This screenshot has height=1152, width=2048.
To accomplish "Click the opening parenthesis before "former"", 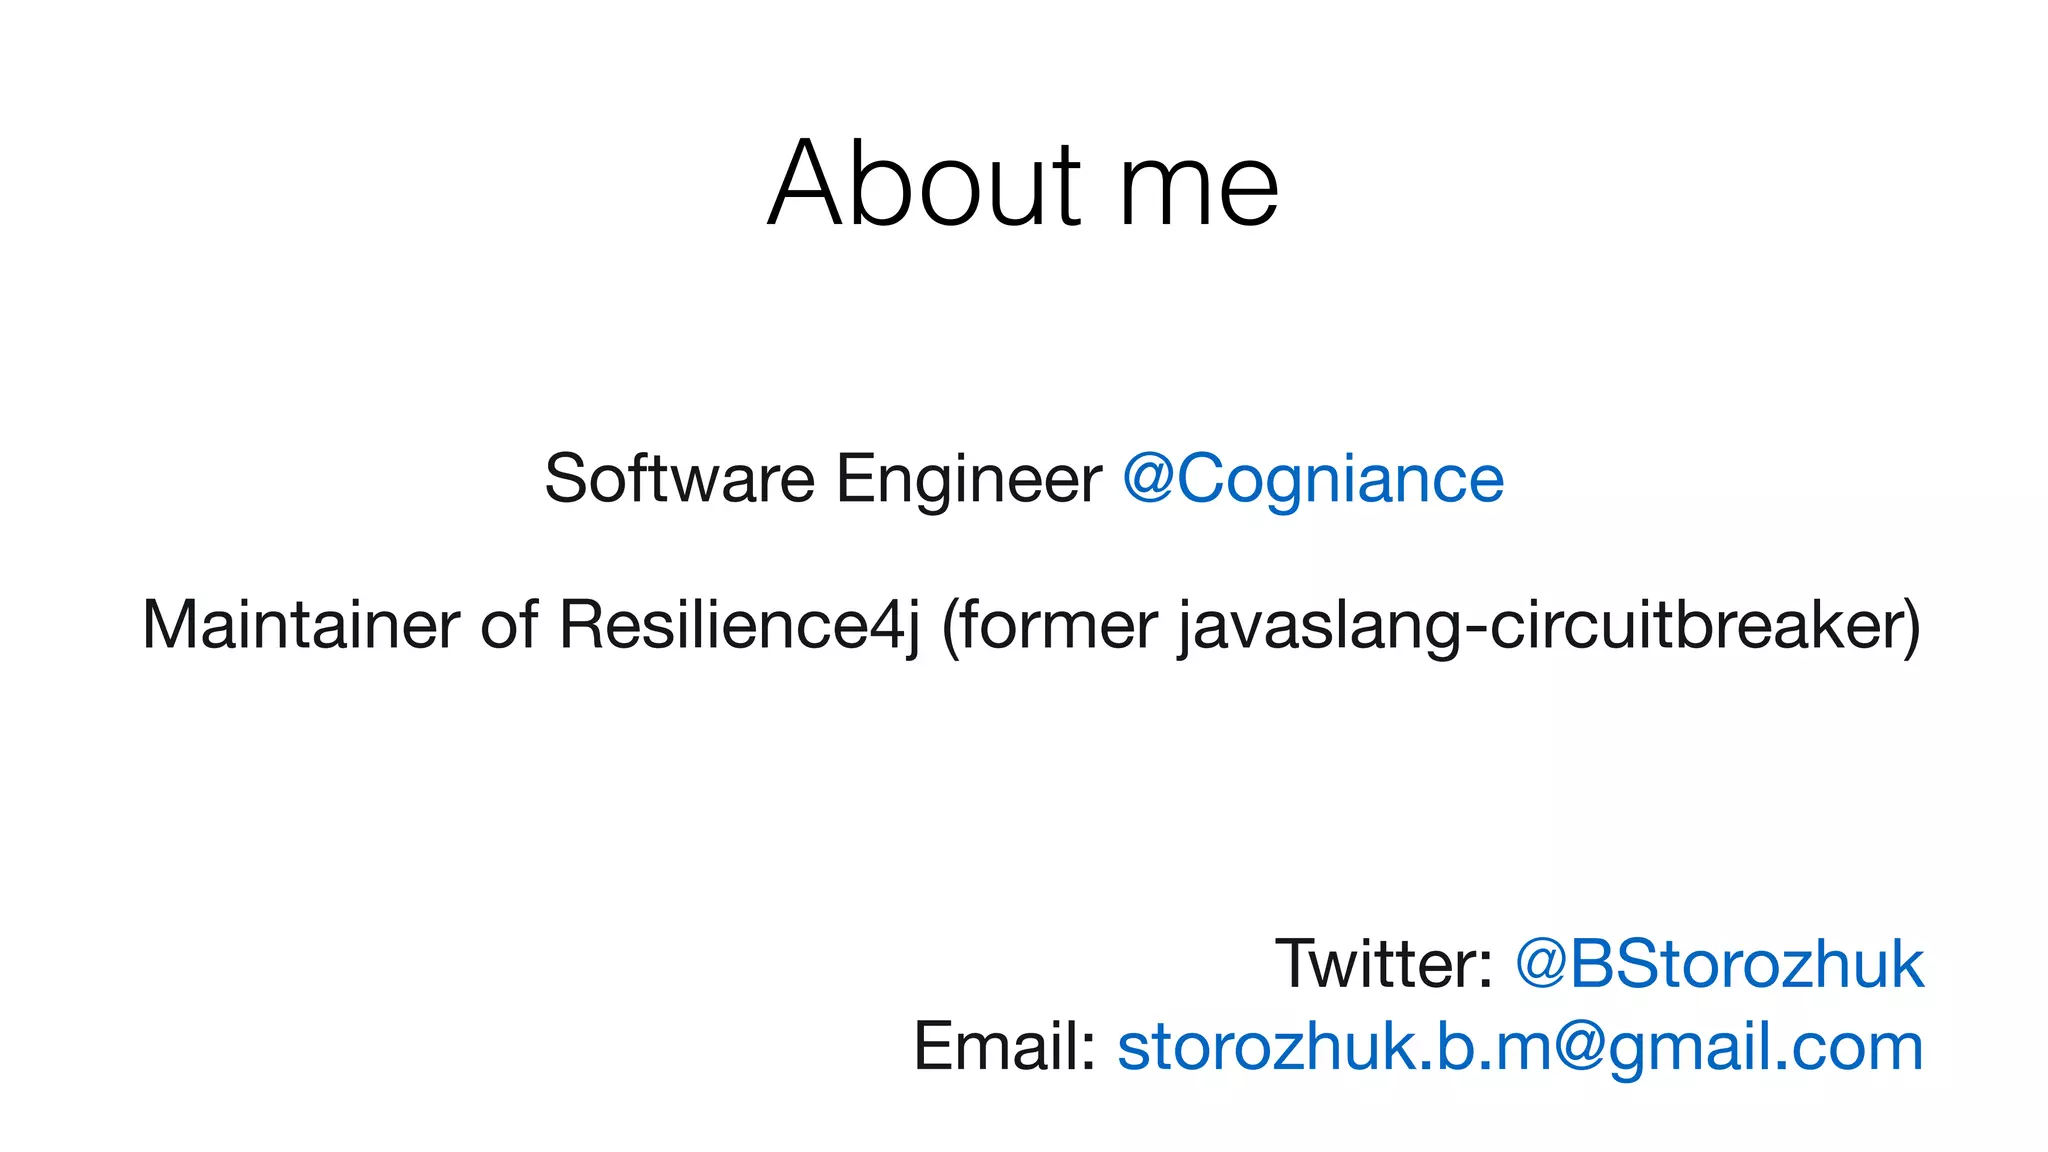I will click(x=951, y=628).
